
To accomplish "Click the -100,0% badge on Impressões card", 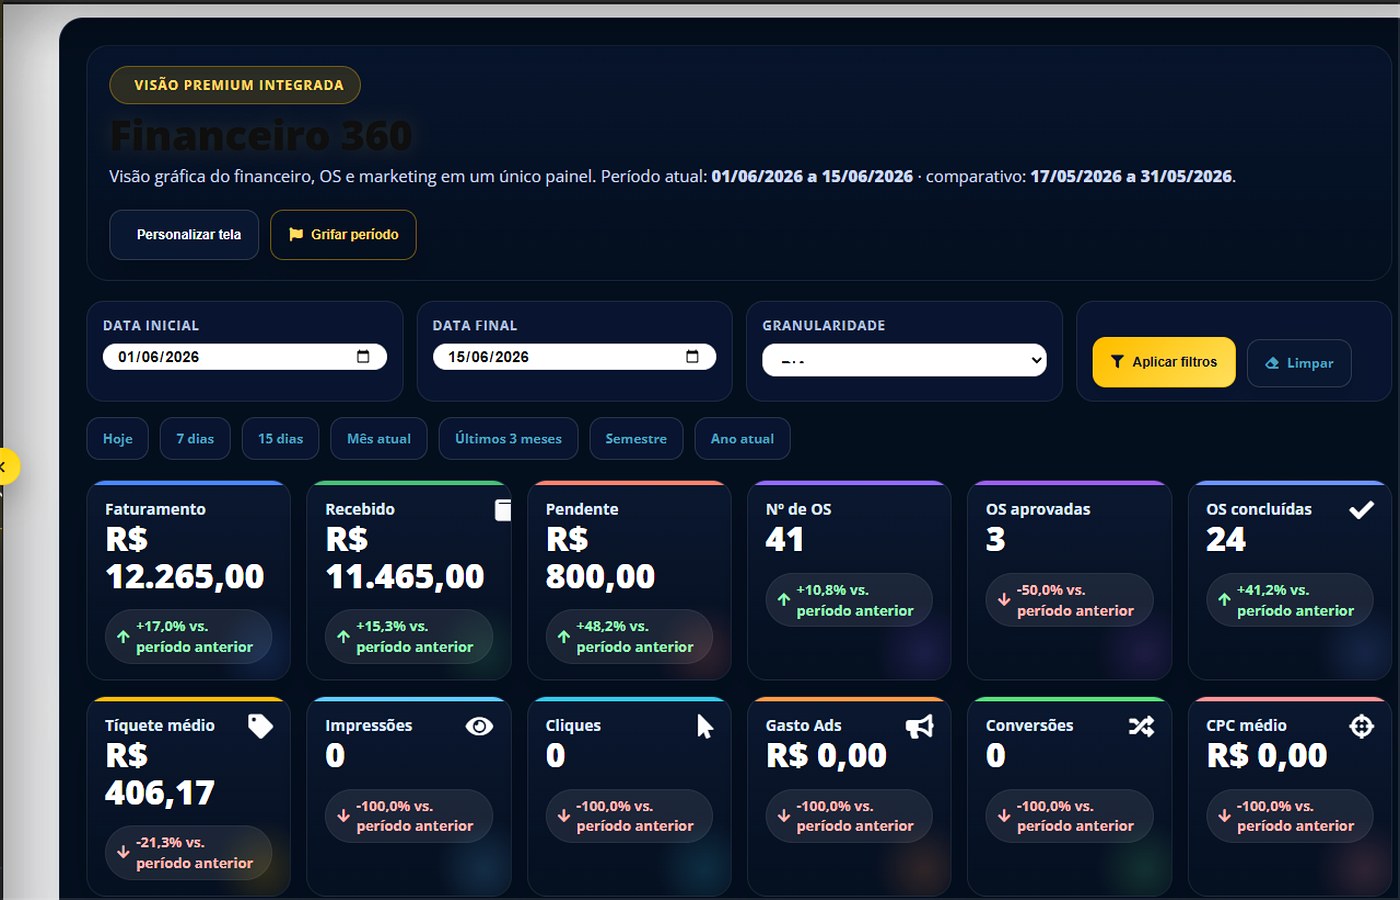I will [408, 816].
